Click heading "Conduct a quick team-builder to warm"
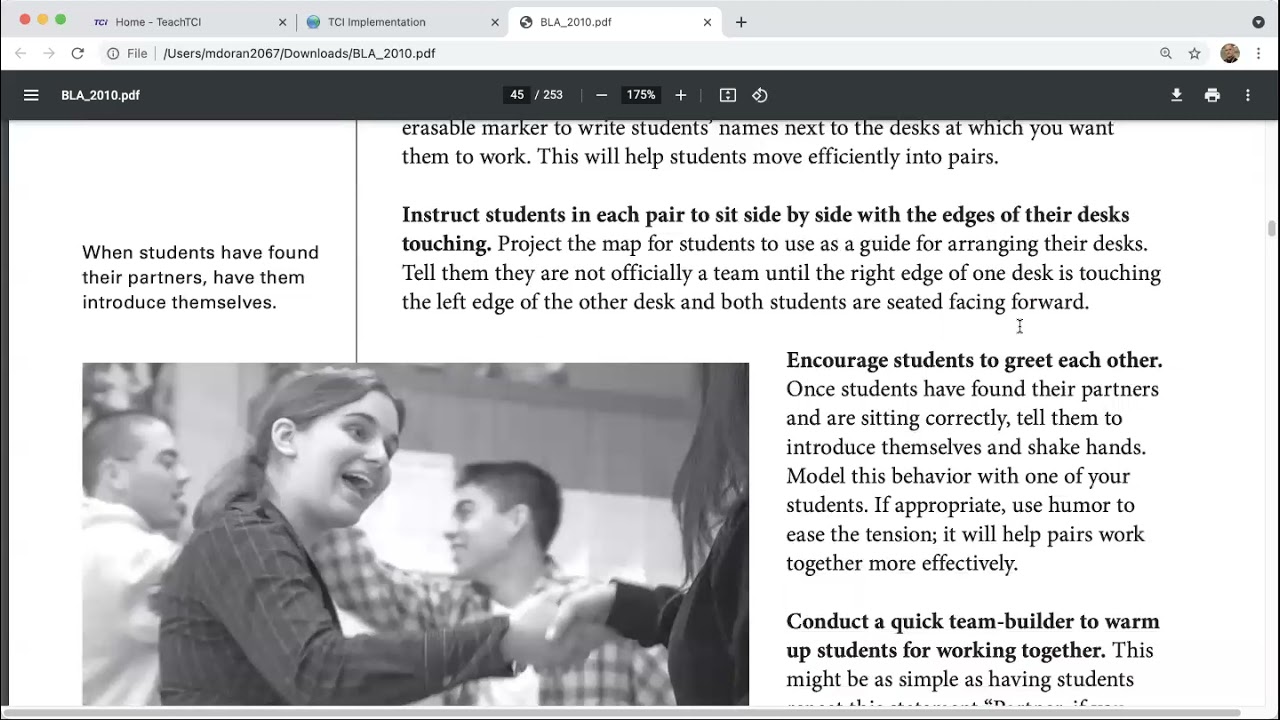This screenshot has height=720, width=1280. point(973,622)
